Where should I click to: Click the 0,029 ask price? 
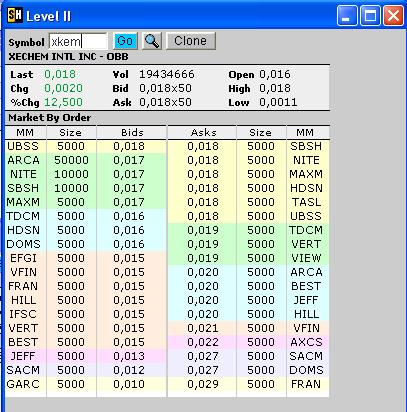click(x=203, y=384)
